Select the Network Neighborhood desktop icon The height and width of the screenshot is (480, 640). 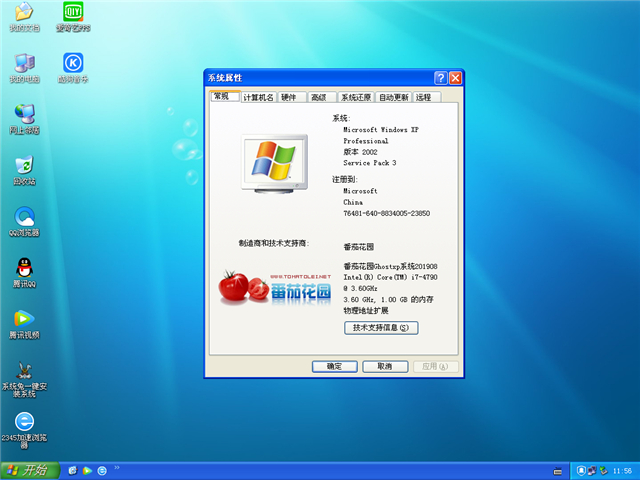click(x=24, y=119)
